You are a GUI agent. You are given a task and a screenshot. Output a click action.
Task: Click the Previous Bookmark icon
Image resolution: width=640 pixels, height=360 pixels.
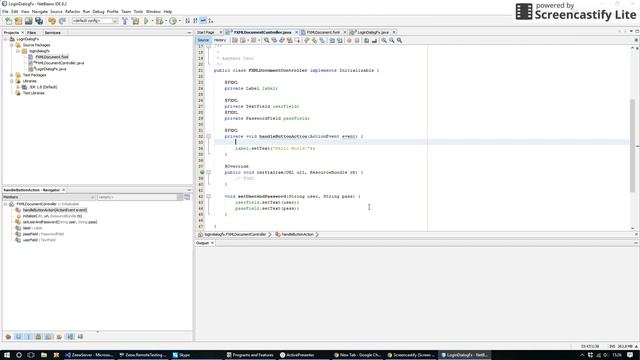point(307,40)
